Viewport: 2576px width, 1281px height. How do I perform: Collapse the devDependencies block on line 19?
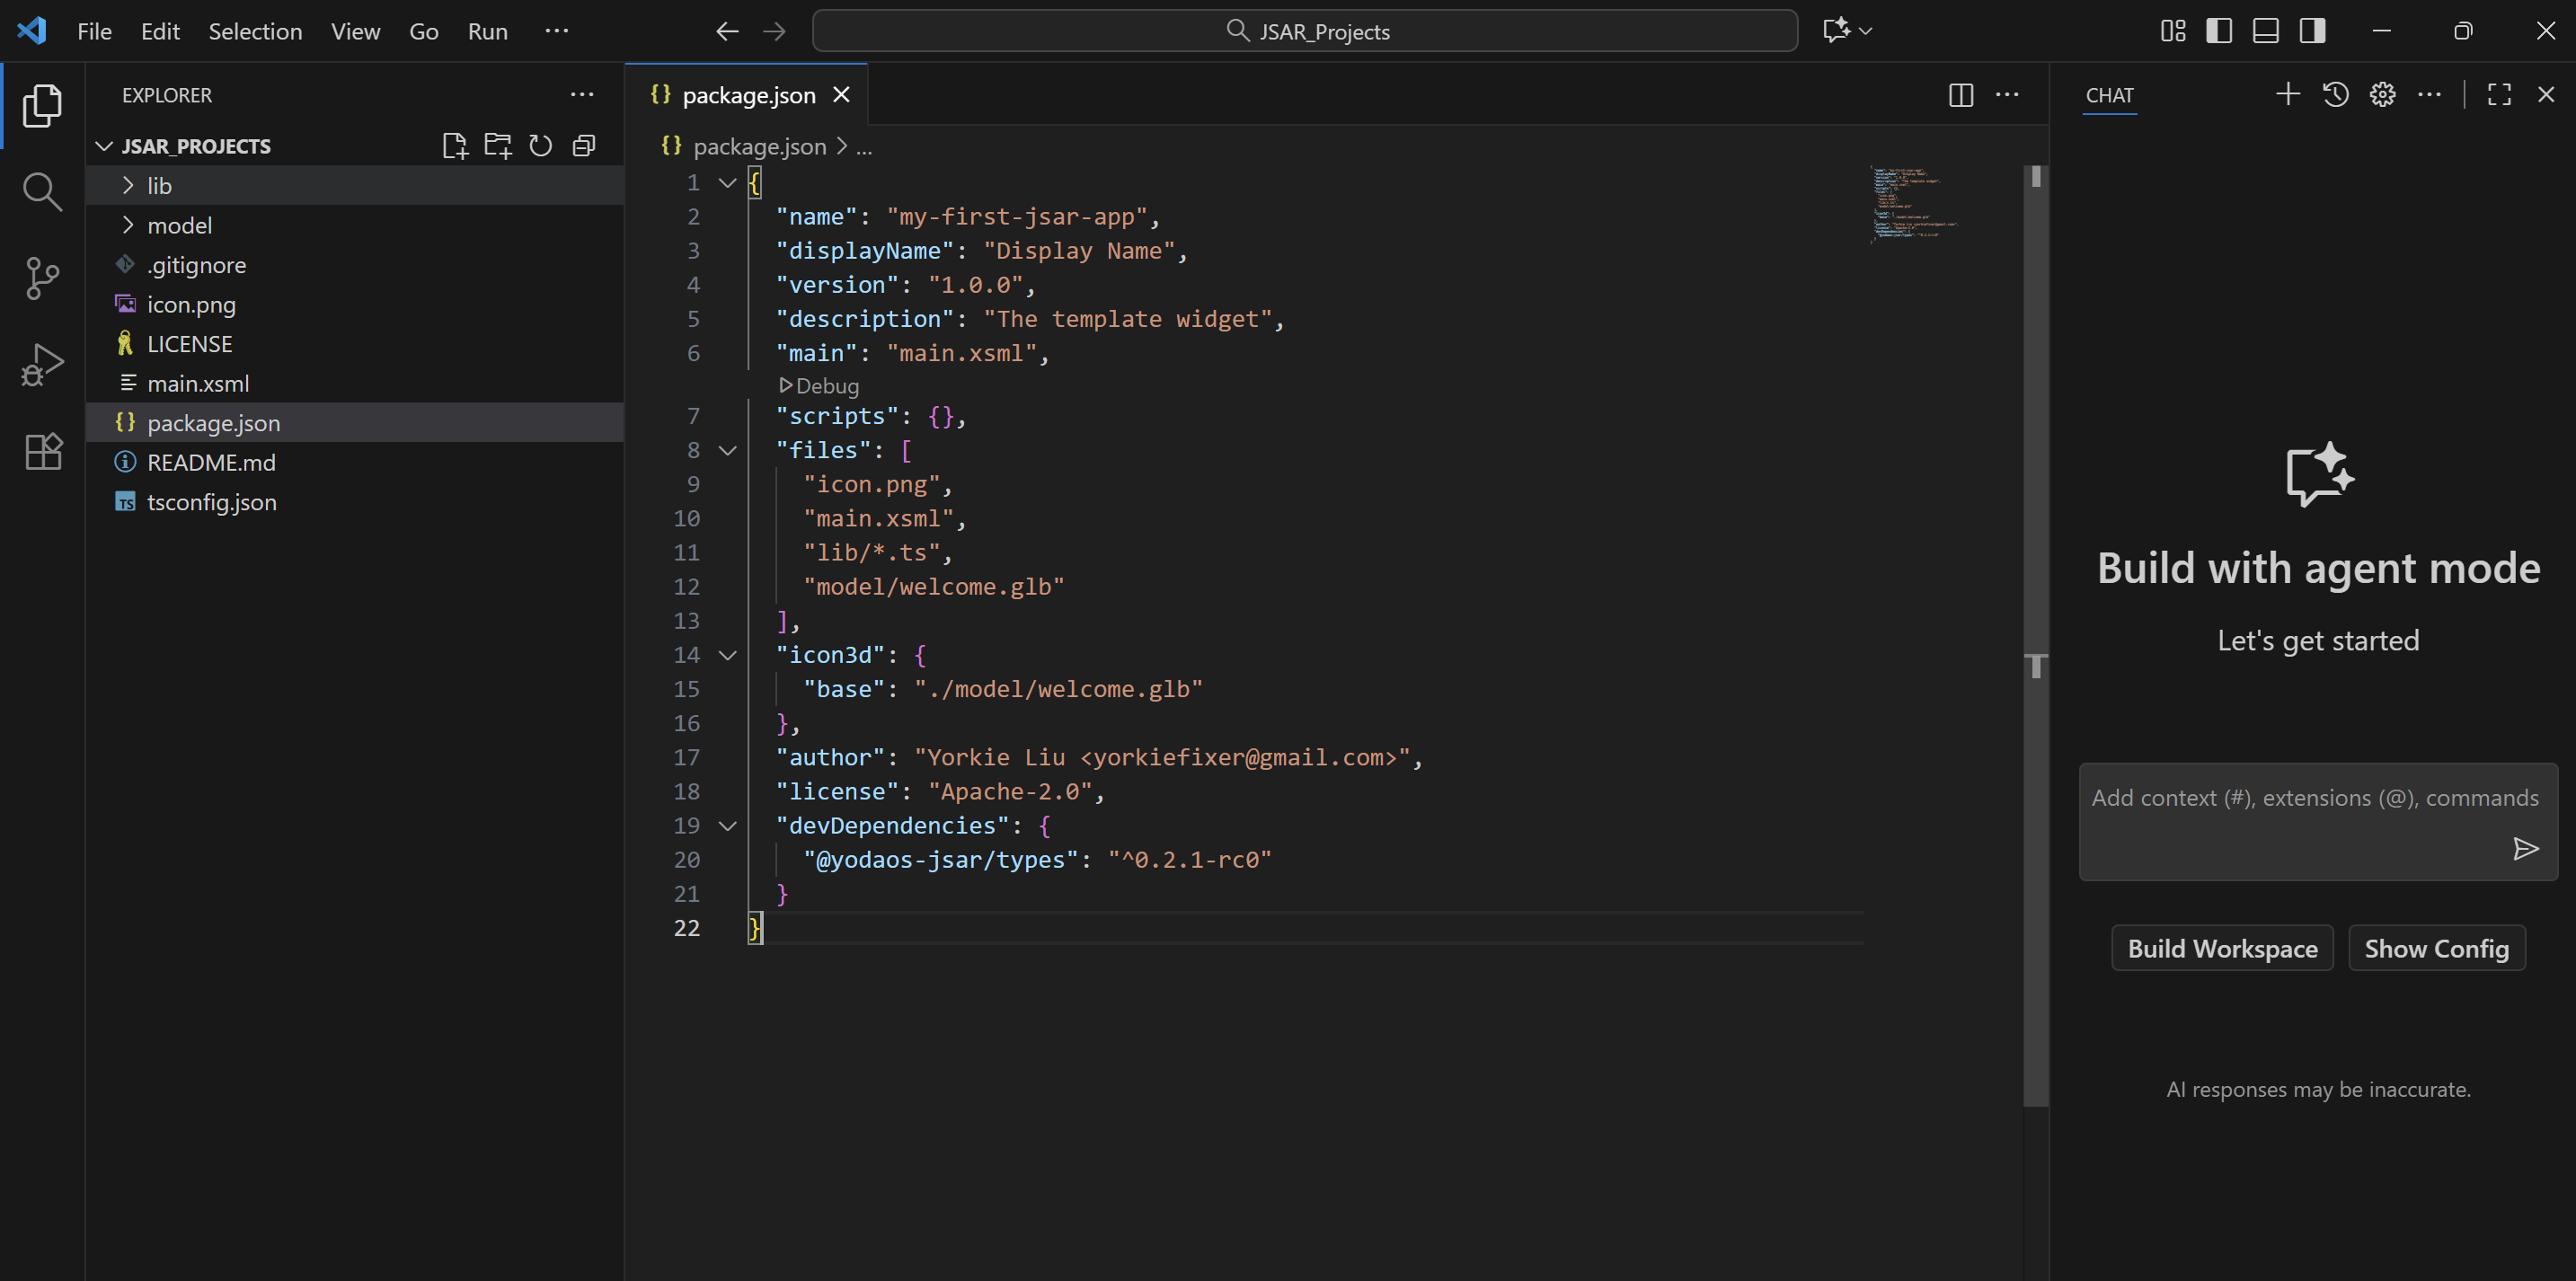728,826
